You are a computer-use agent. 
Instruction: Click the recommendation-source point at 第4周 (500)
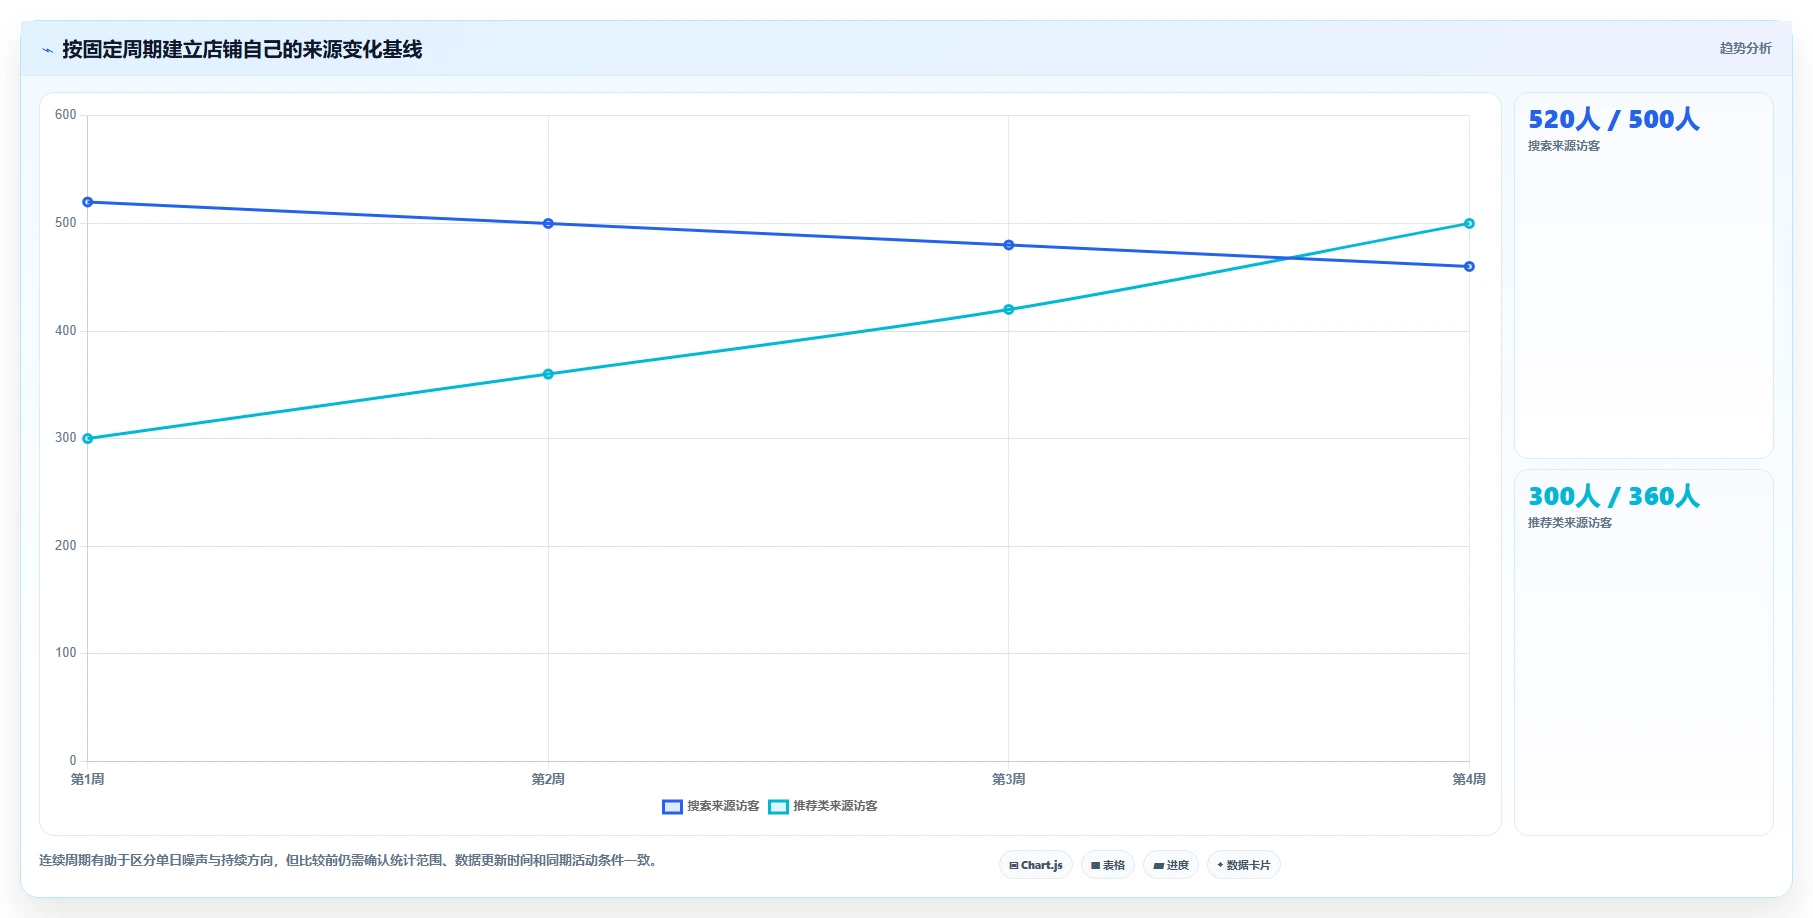1469,223
